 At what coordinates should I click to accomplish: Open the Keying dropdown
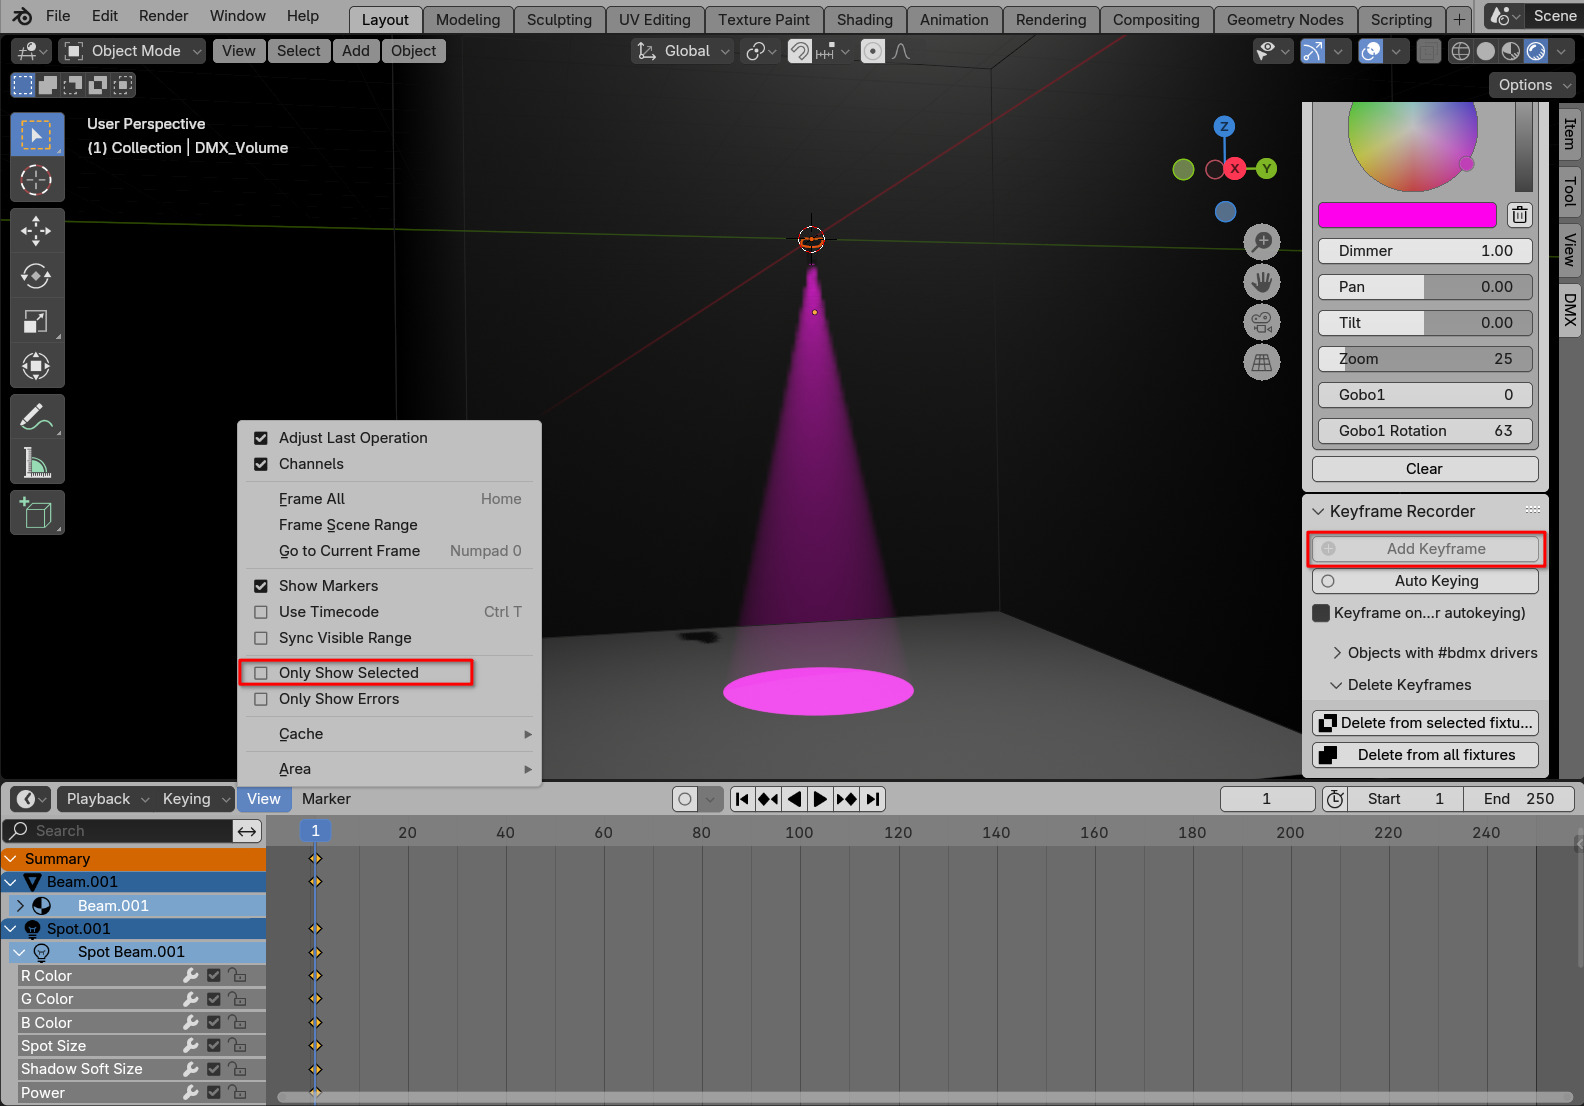pyautogui.click(x=194, y=799)
